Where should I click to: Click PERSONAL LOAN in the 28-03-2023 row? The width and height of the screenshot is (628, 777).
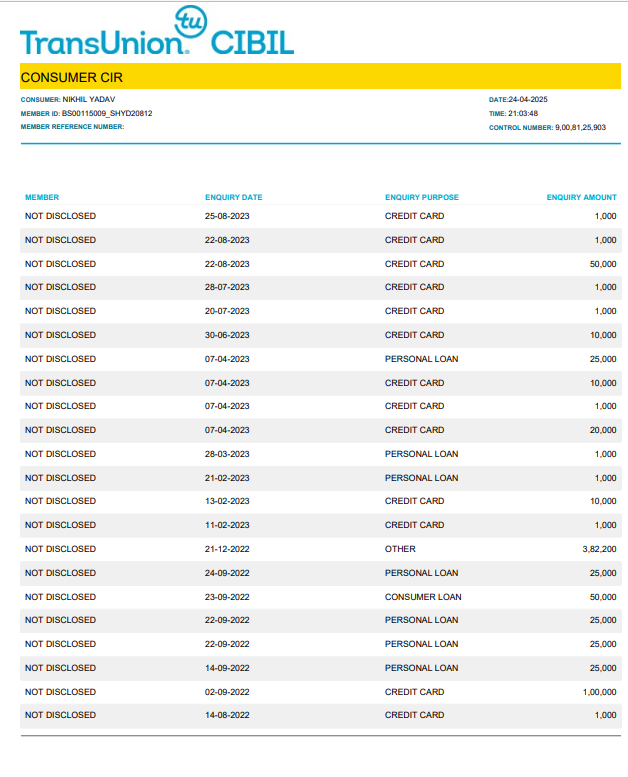click(x=421, y=454)
